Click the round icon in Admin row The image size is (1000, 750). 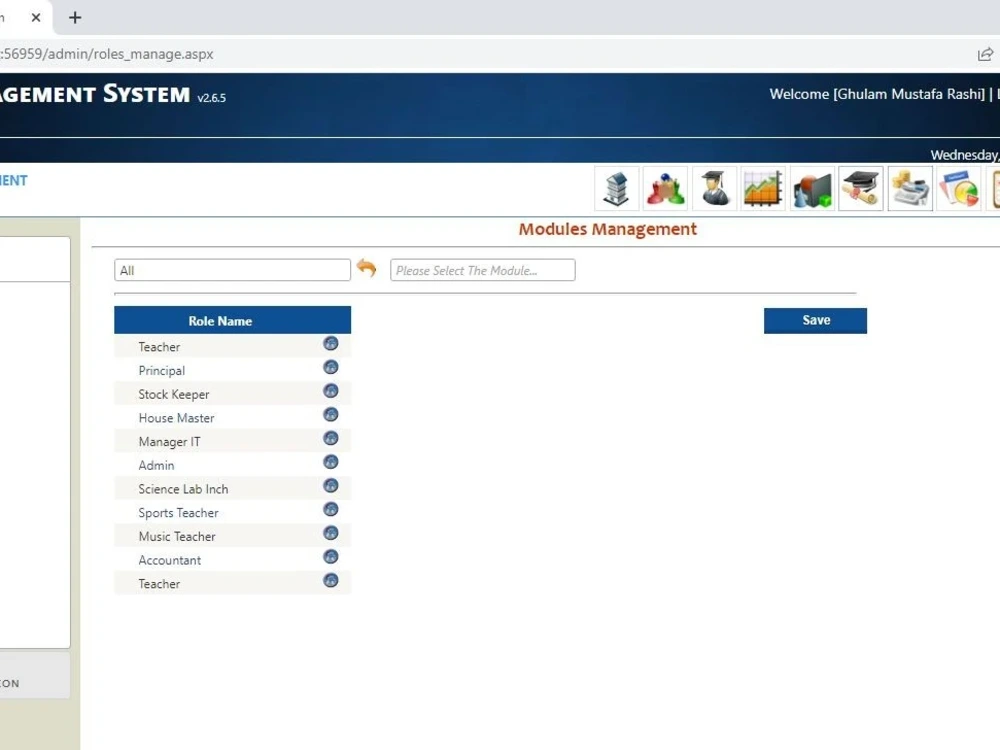(330, 462)
